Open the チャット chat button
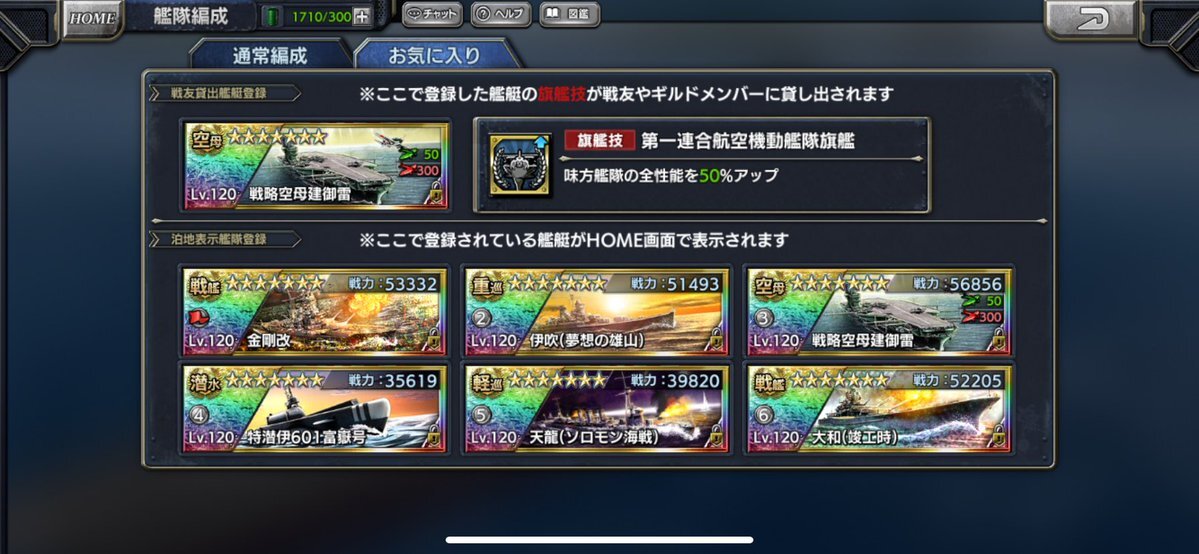 (x=432, y=14)
